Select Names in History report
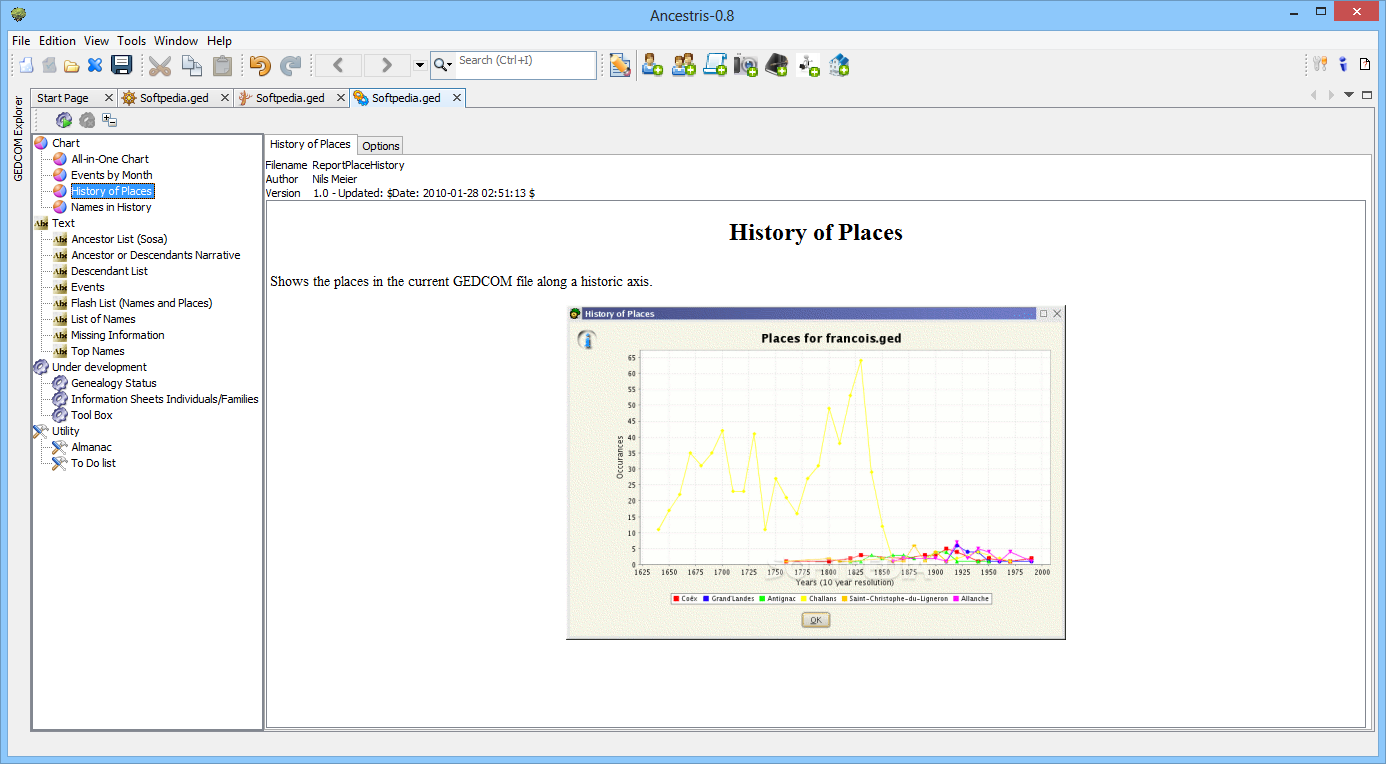The height and width of the screenshot is (764, 1386). point(111,207)
